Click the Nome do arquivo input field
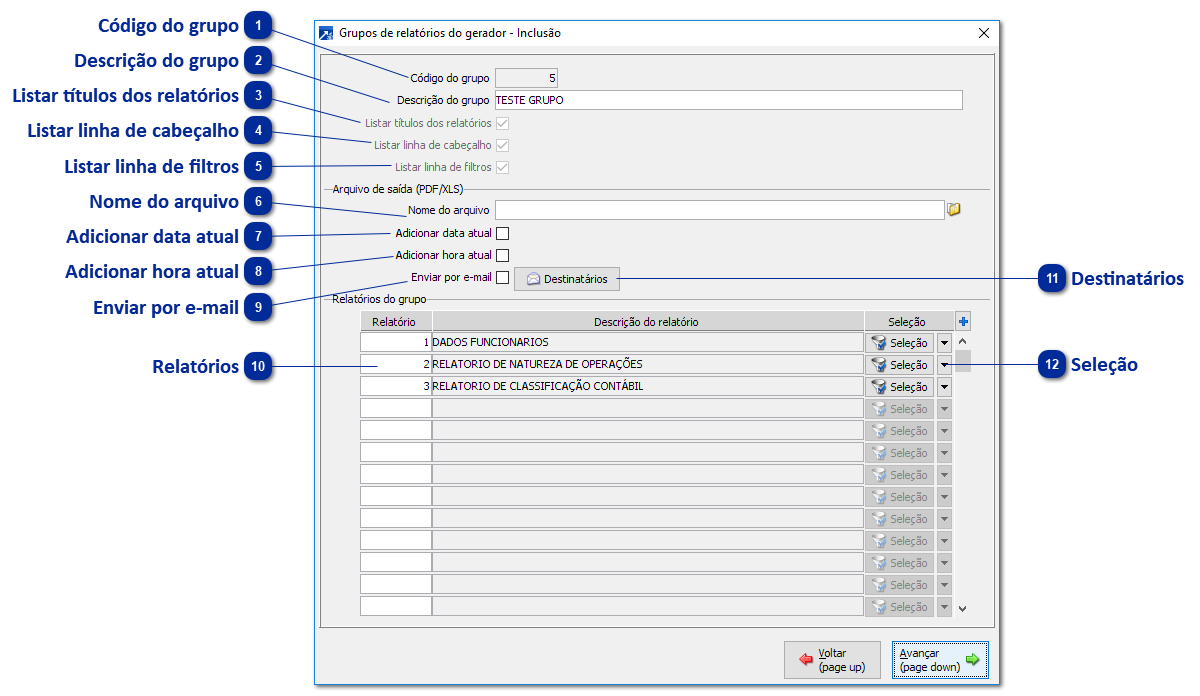This screenshot has width=1200, height=696. click(x=720, y=210)
